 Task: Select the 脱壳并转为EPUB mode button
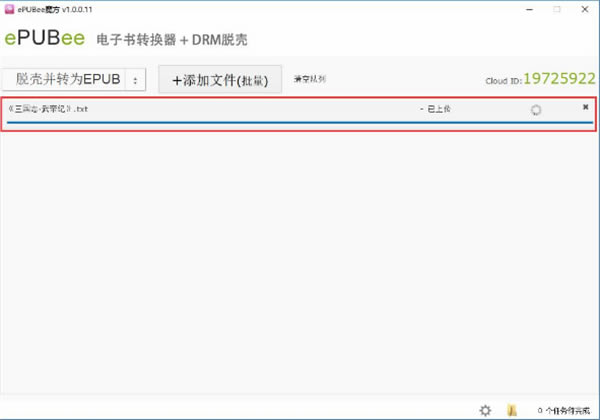65,80
